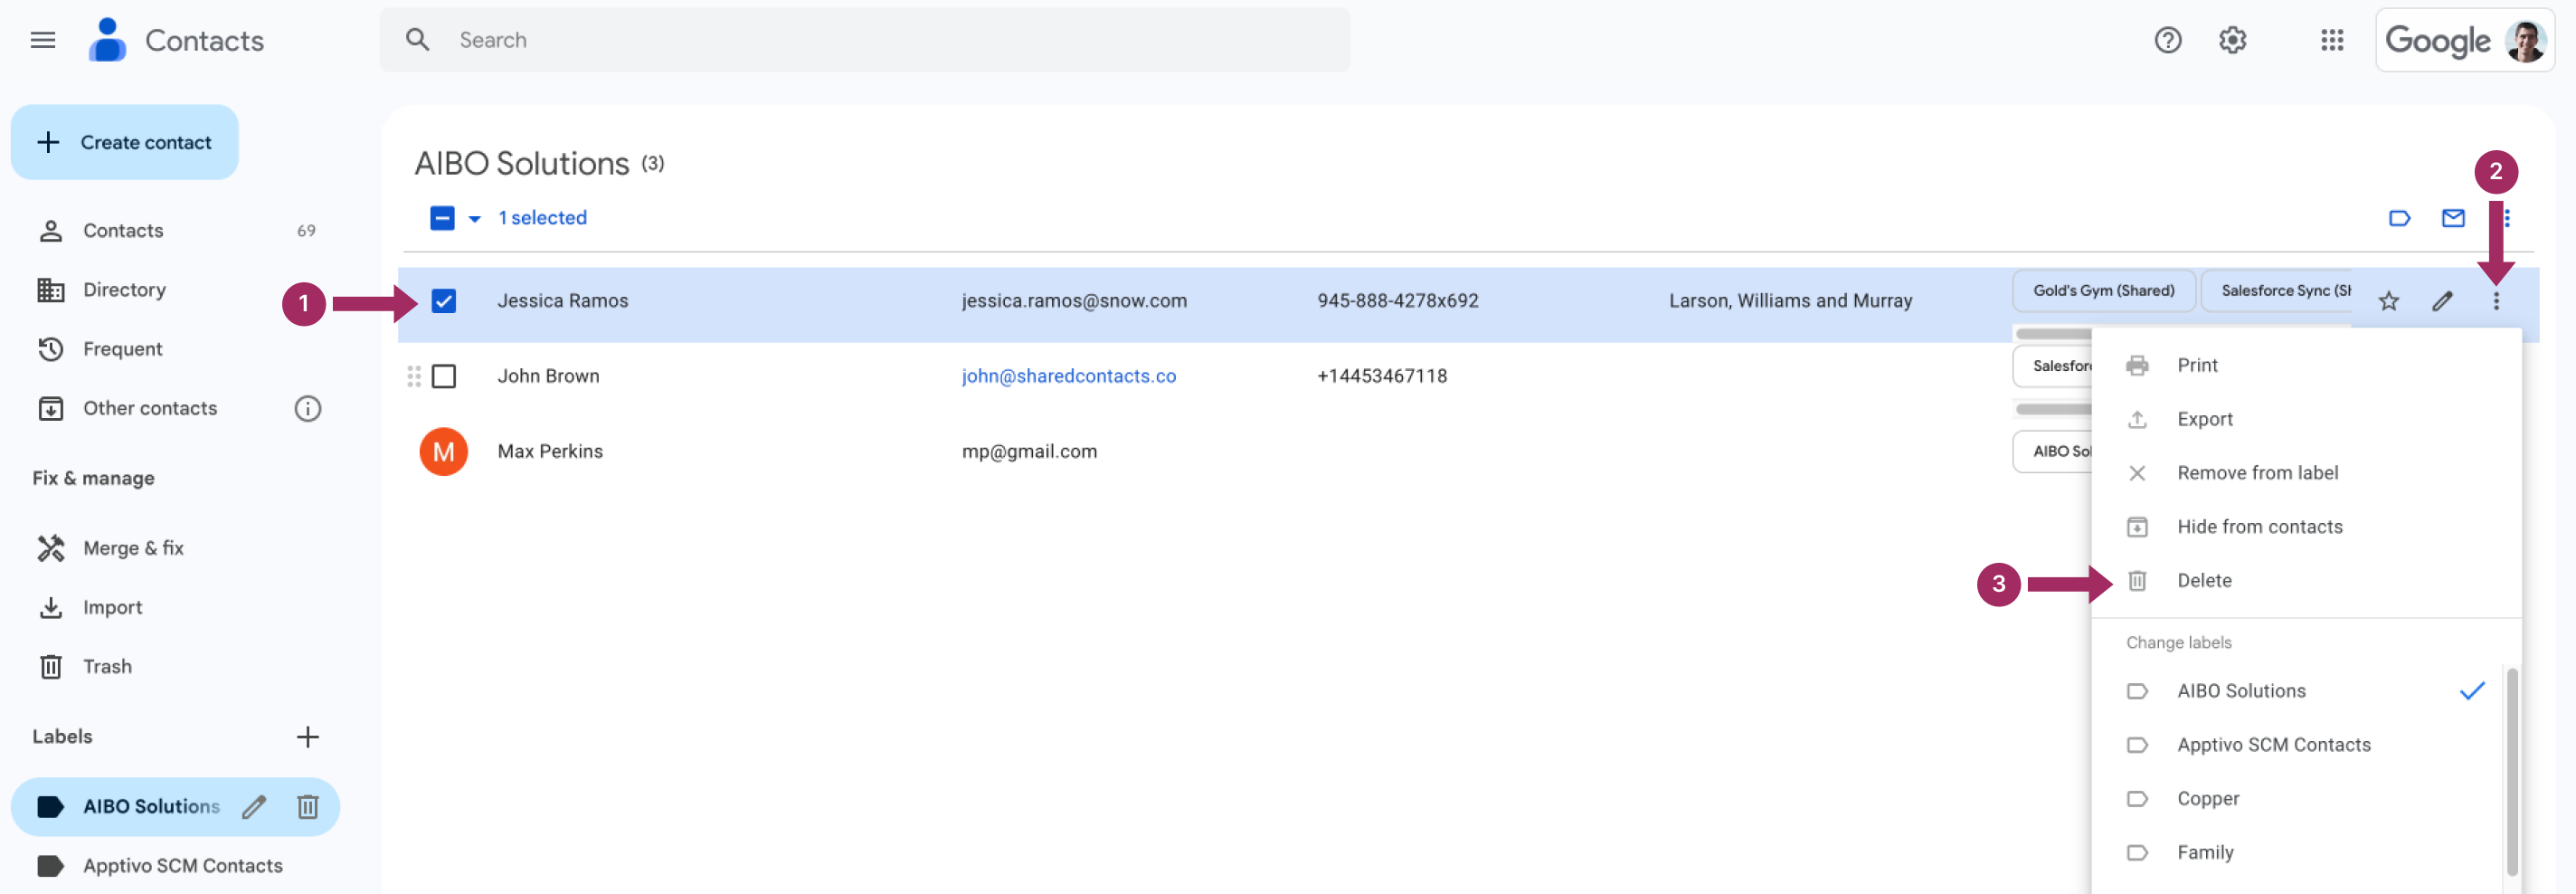Screen dimensions: 2576x894
Task: Click the Contacts app logo
Action: pos(107,40)
